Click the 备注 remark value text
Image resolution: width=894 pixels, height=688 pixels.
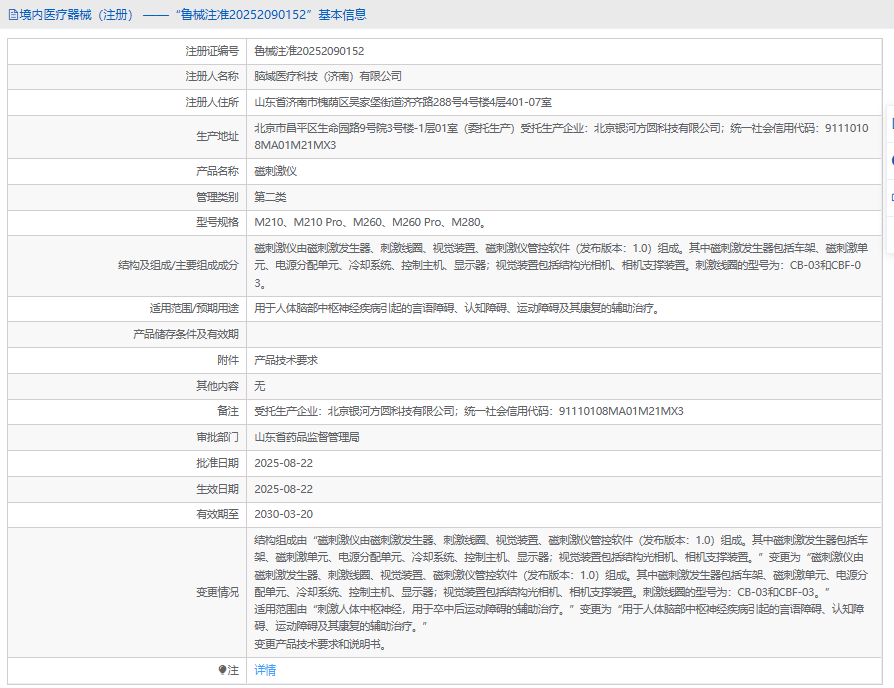pos(468,411)
